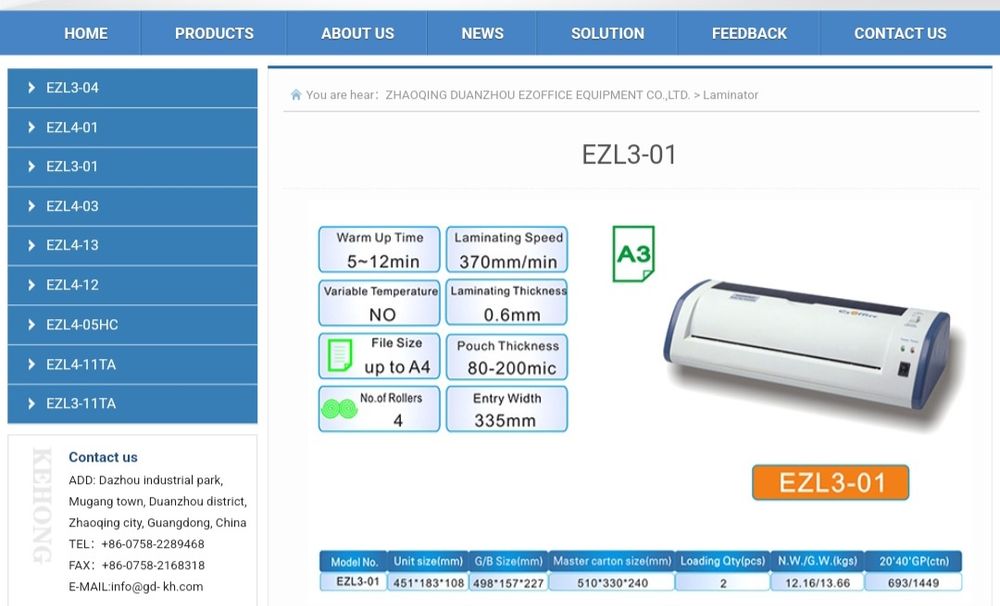The width and height of the screenshot is (1000, 606).
Task: Click the G/B Size(mm) table header
Action: (x=508, y=561)
